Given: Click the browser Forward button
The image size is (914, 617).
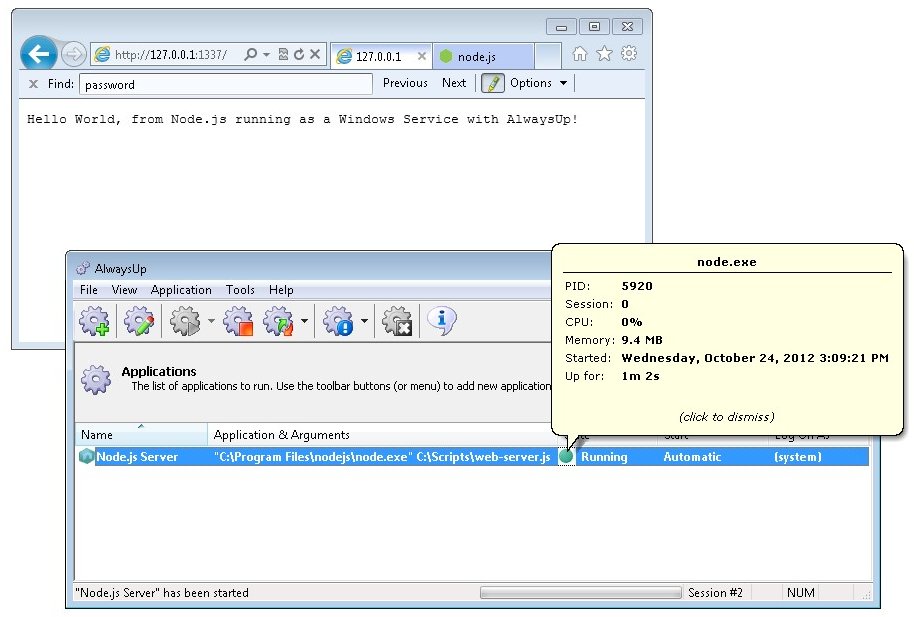Looking at the screenshot, I should 73,54.
